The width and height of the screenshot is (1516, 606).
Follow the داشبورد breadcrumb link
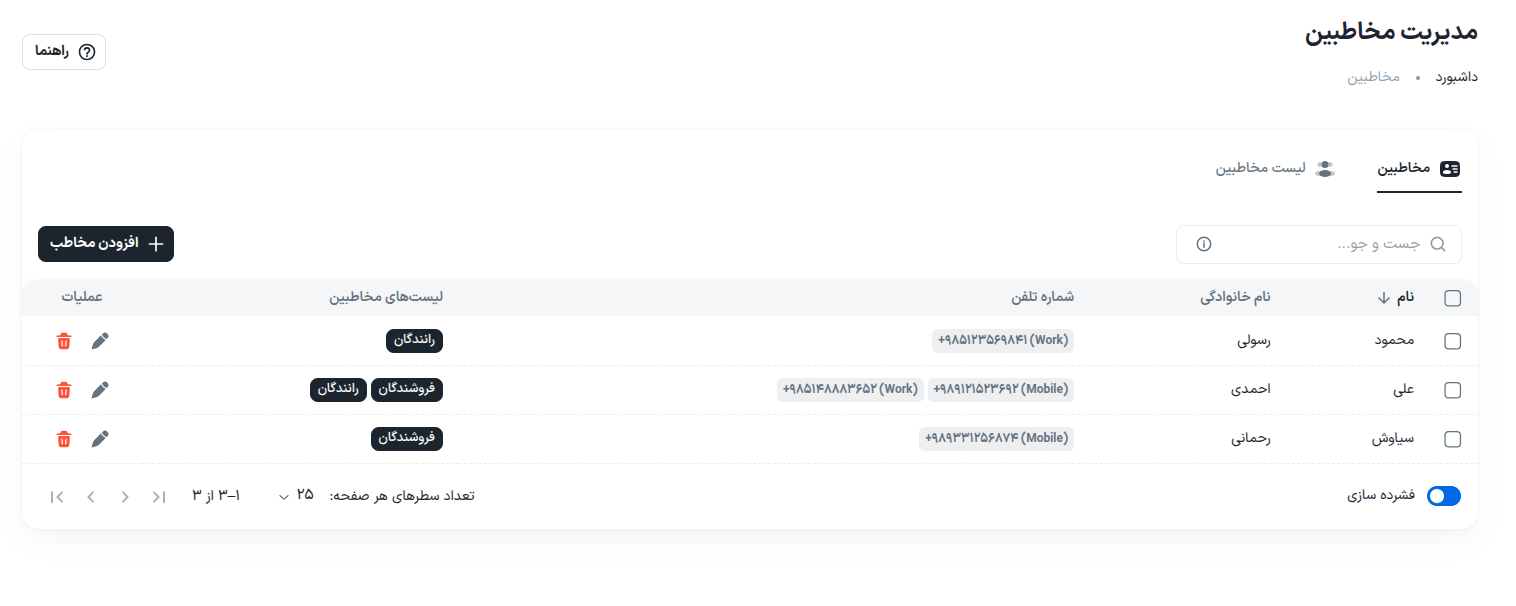point(1457,77)
